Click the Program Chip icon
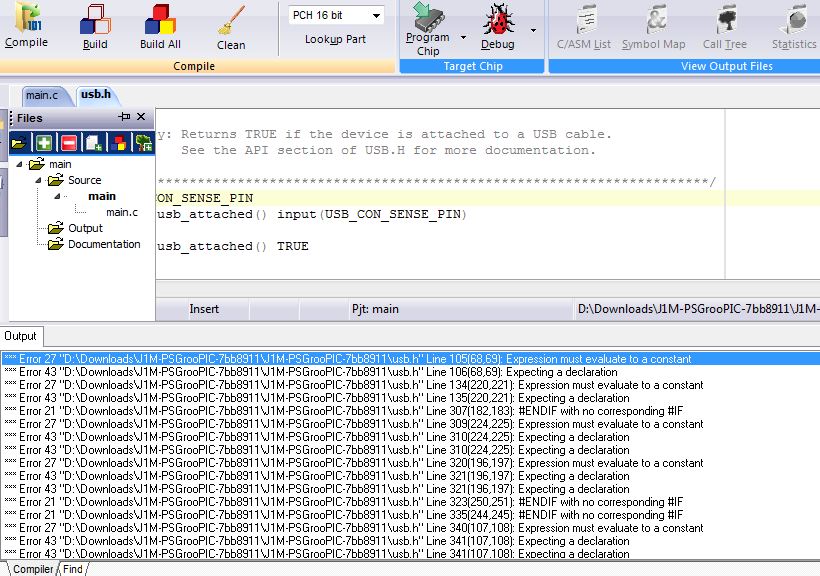 tap(428, 27)
